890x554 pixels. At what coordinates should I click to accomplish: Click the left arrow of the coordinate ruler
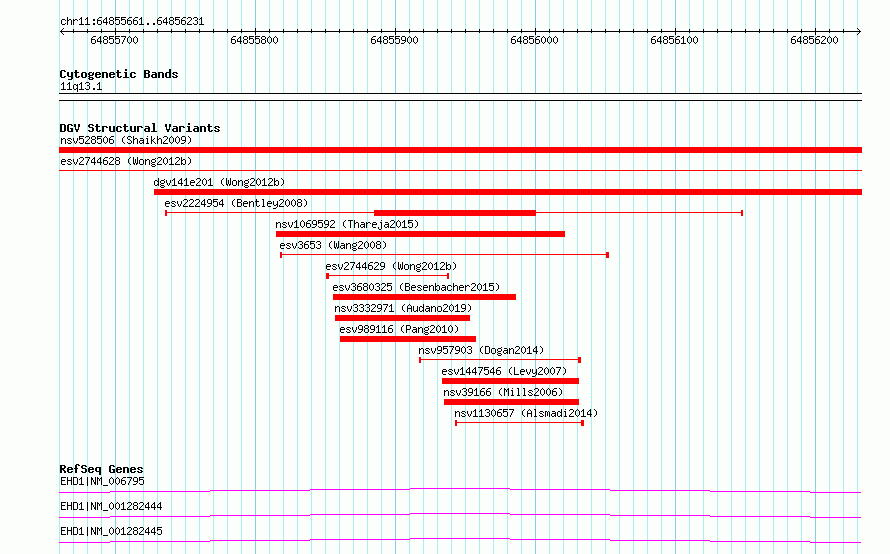(62, 32)
